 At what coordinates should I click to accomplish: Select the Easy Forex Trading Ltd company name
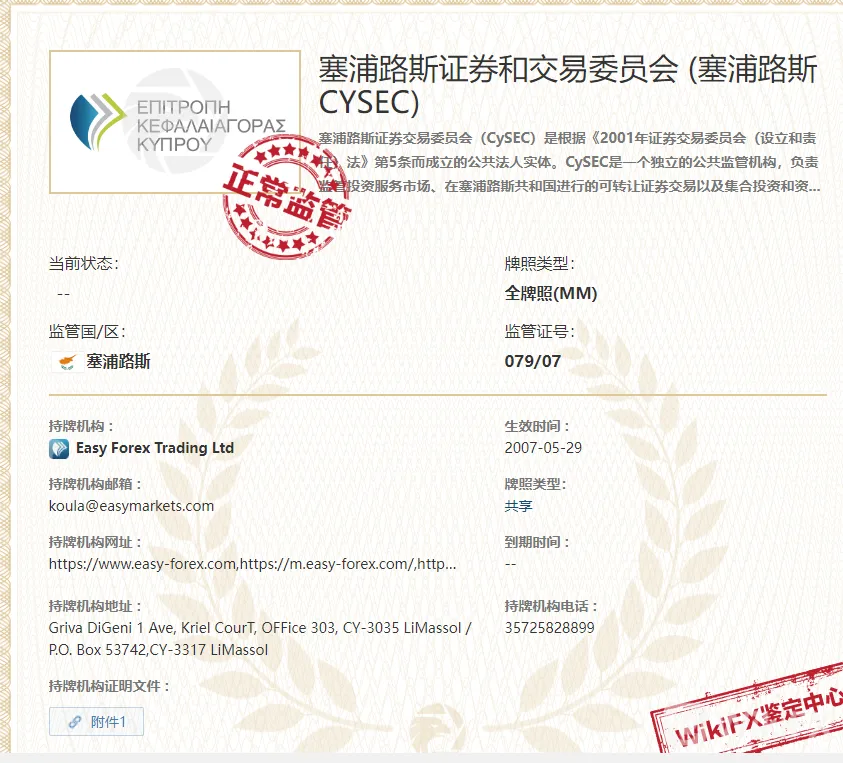coord(155,448)
